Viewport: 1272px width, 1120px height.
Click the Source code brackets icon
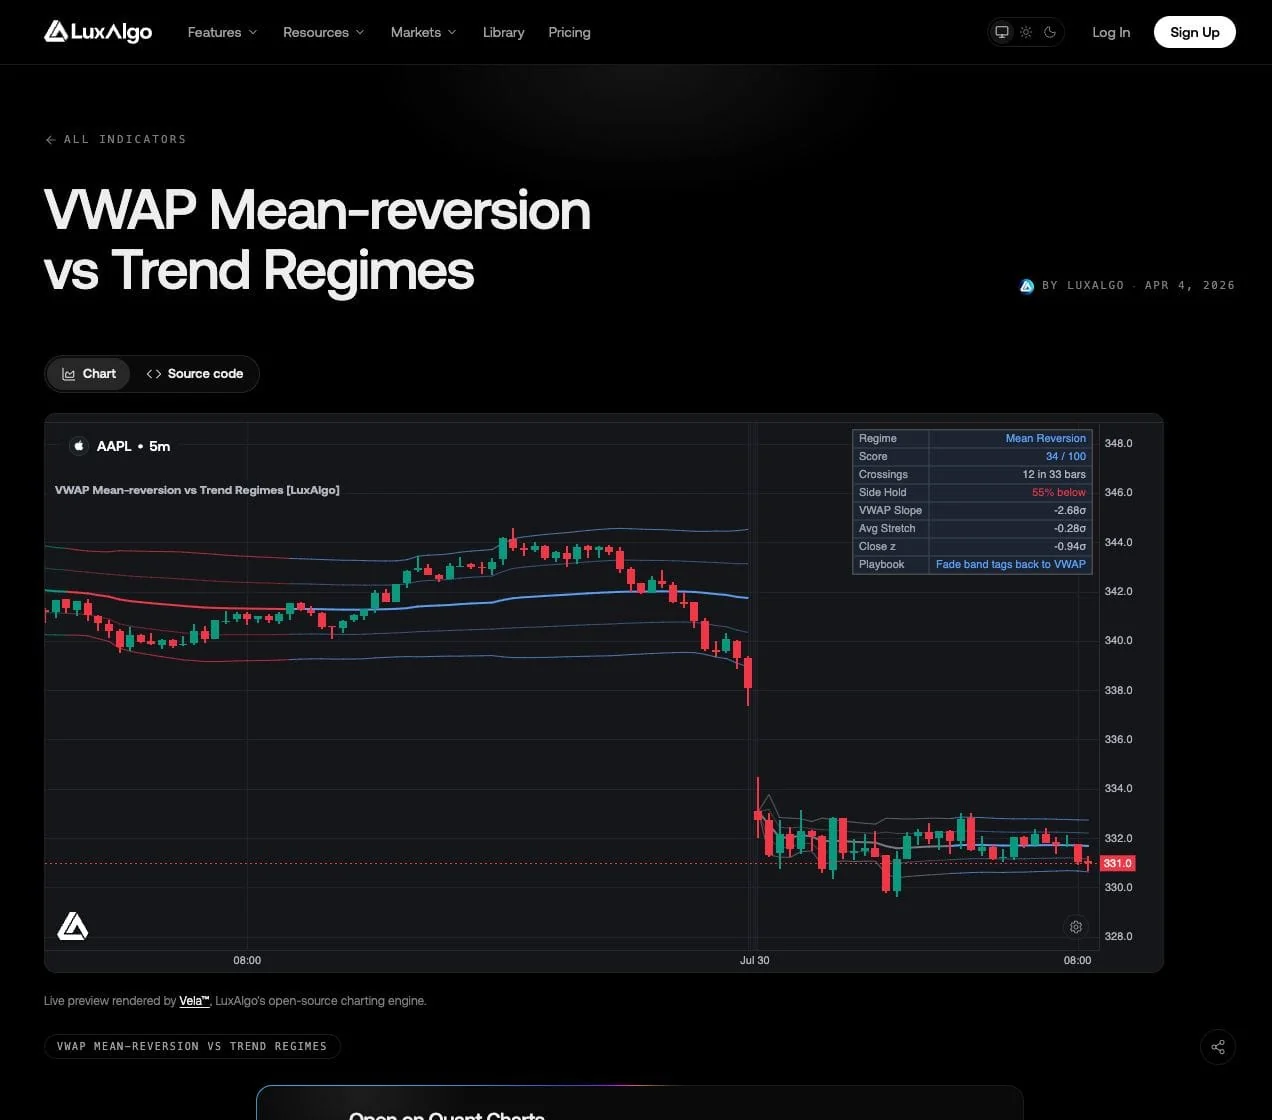click(153, 374)
